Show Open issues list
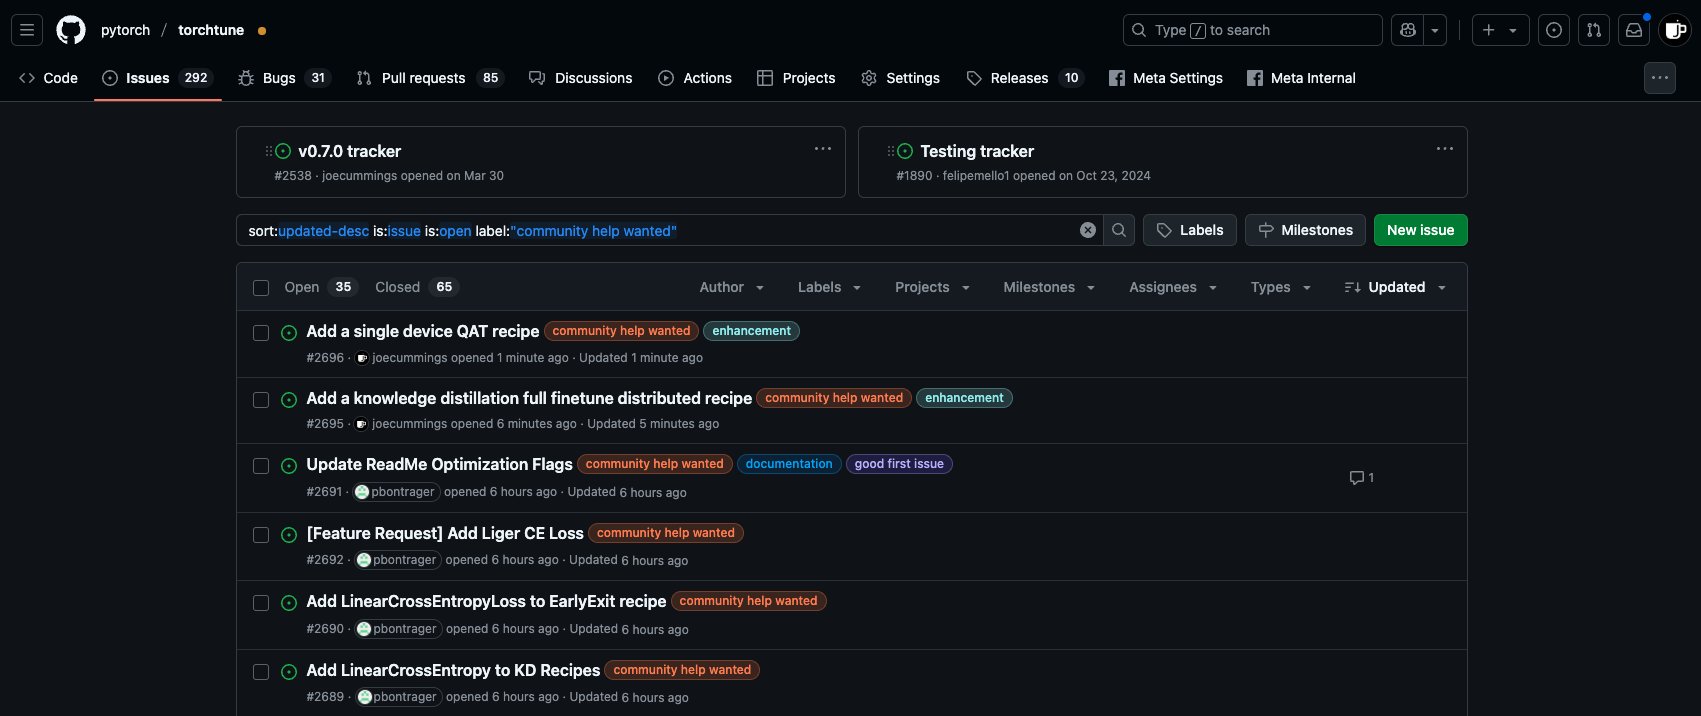 pos(321,287)
